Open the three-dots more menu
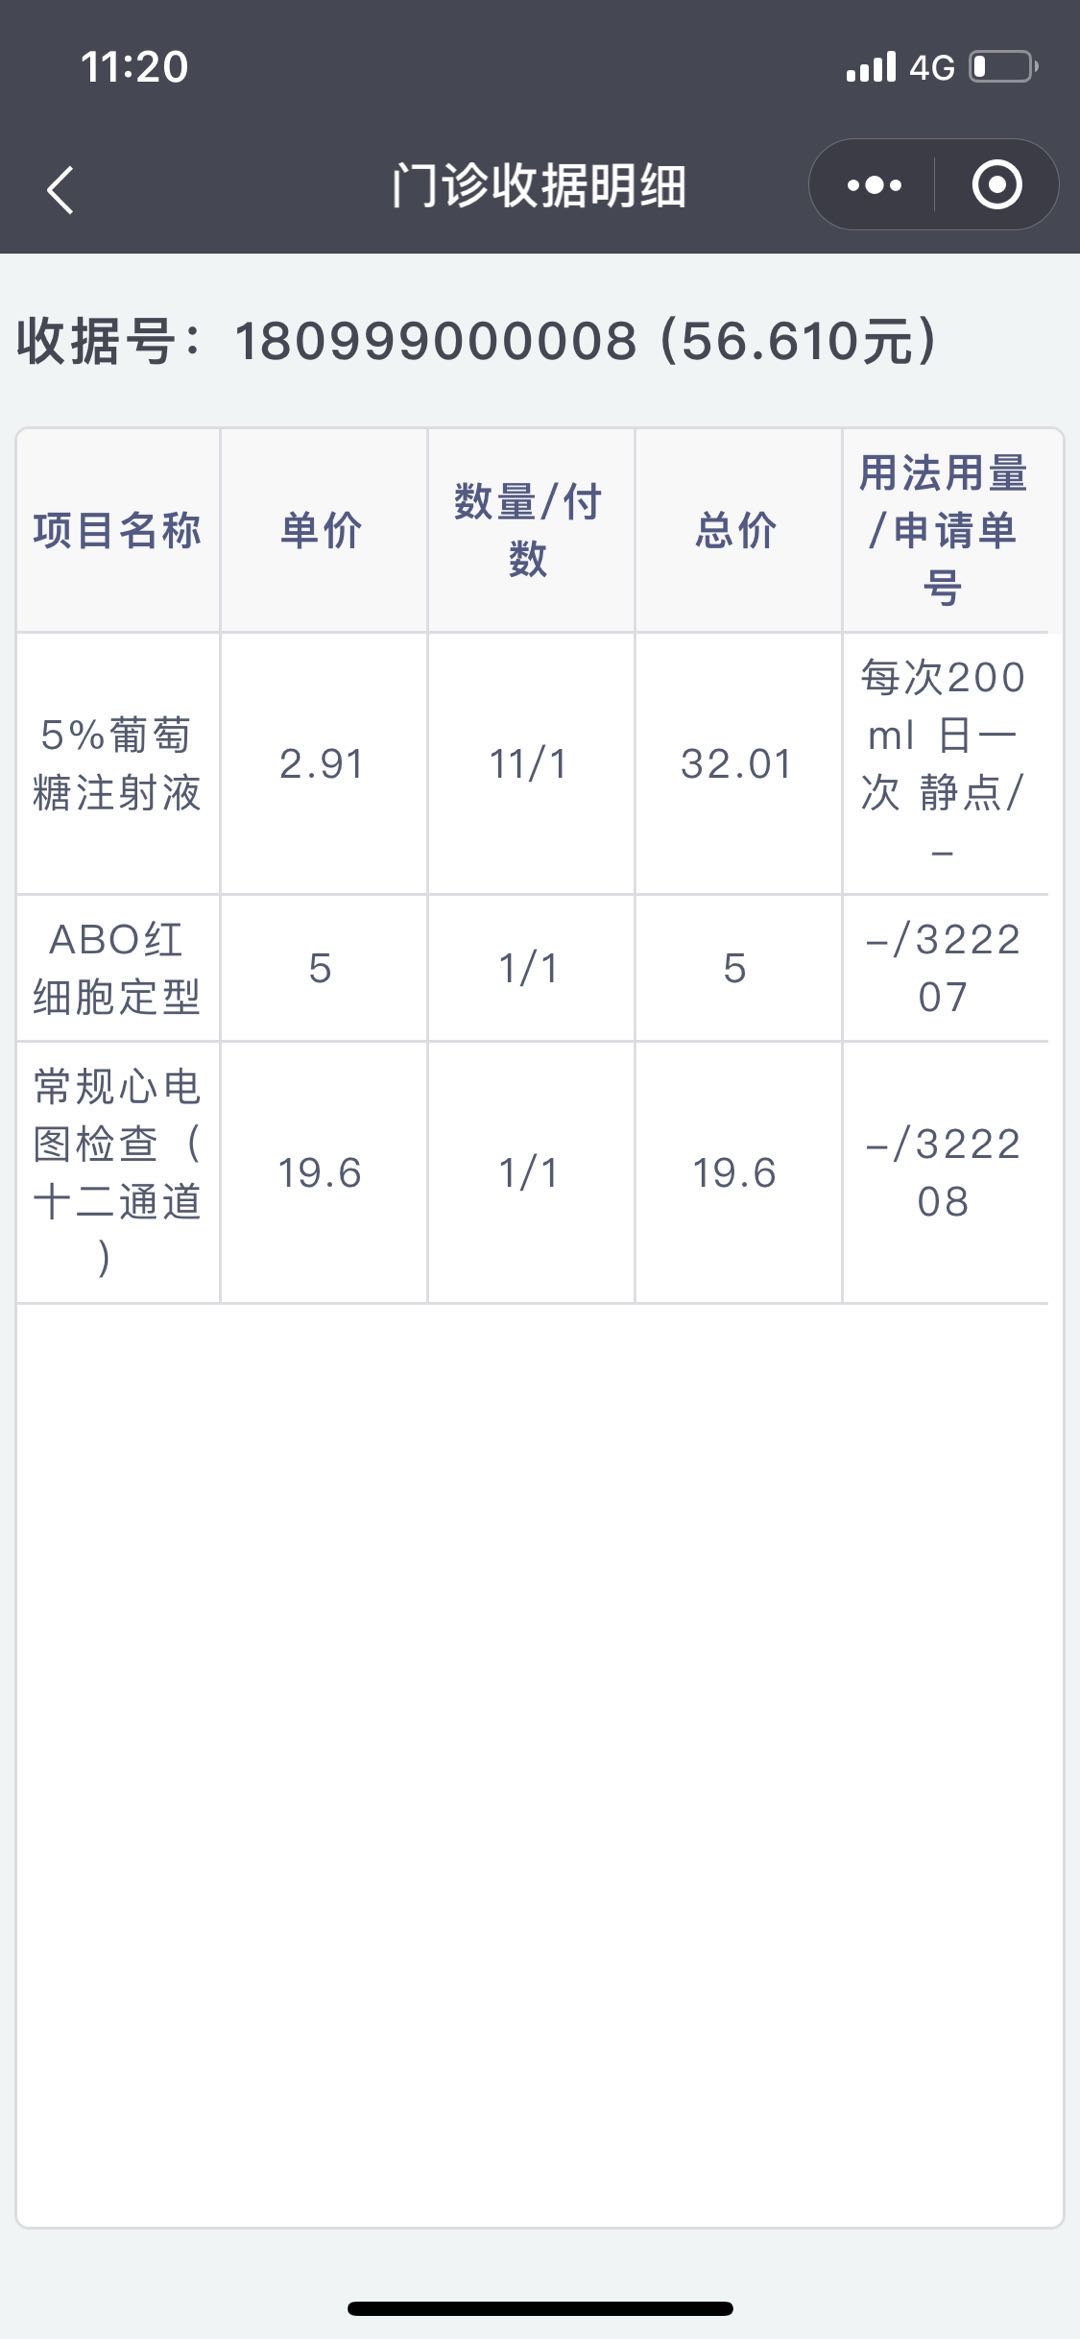This screenshot has height=2339, width=1080. coord(874,185)
